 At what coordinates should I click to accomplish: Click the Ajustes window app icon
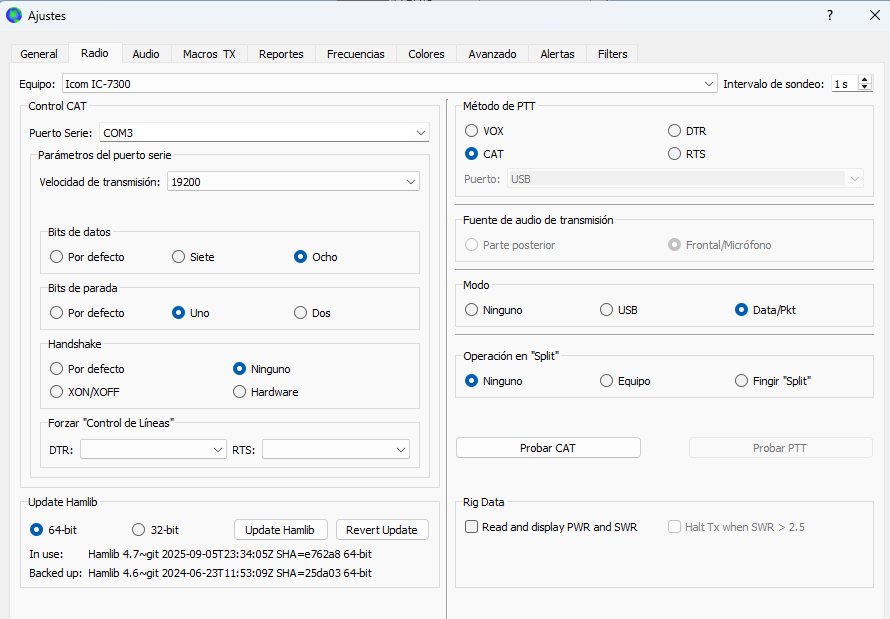click(14, 15)
